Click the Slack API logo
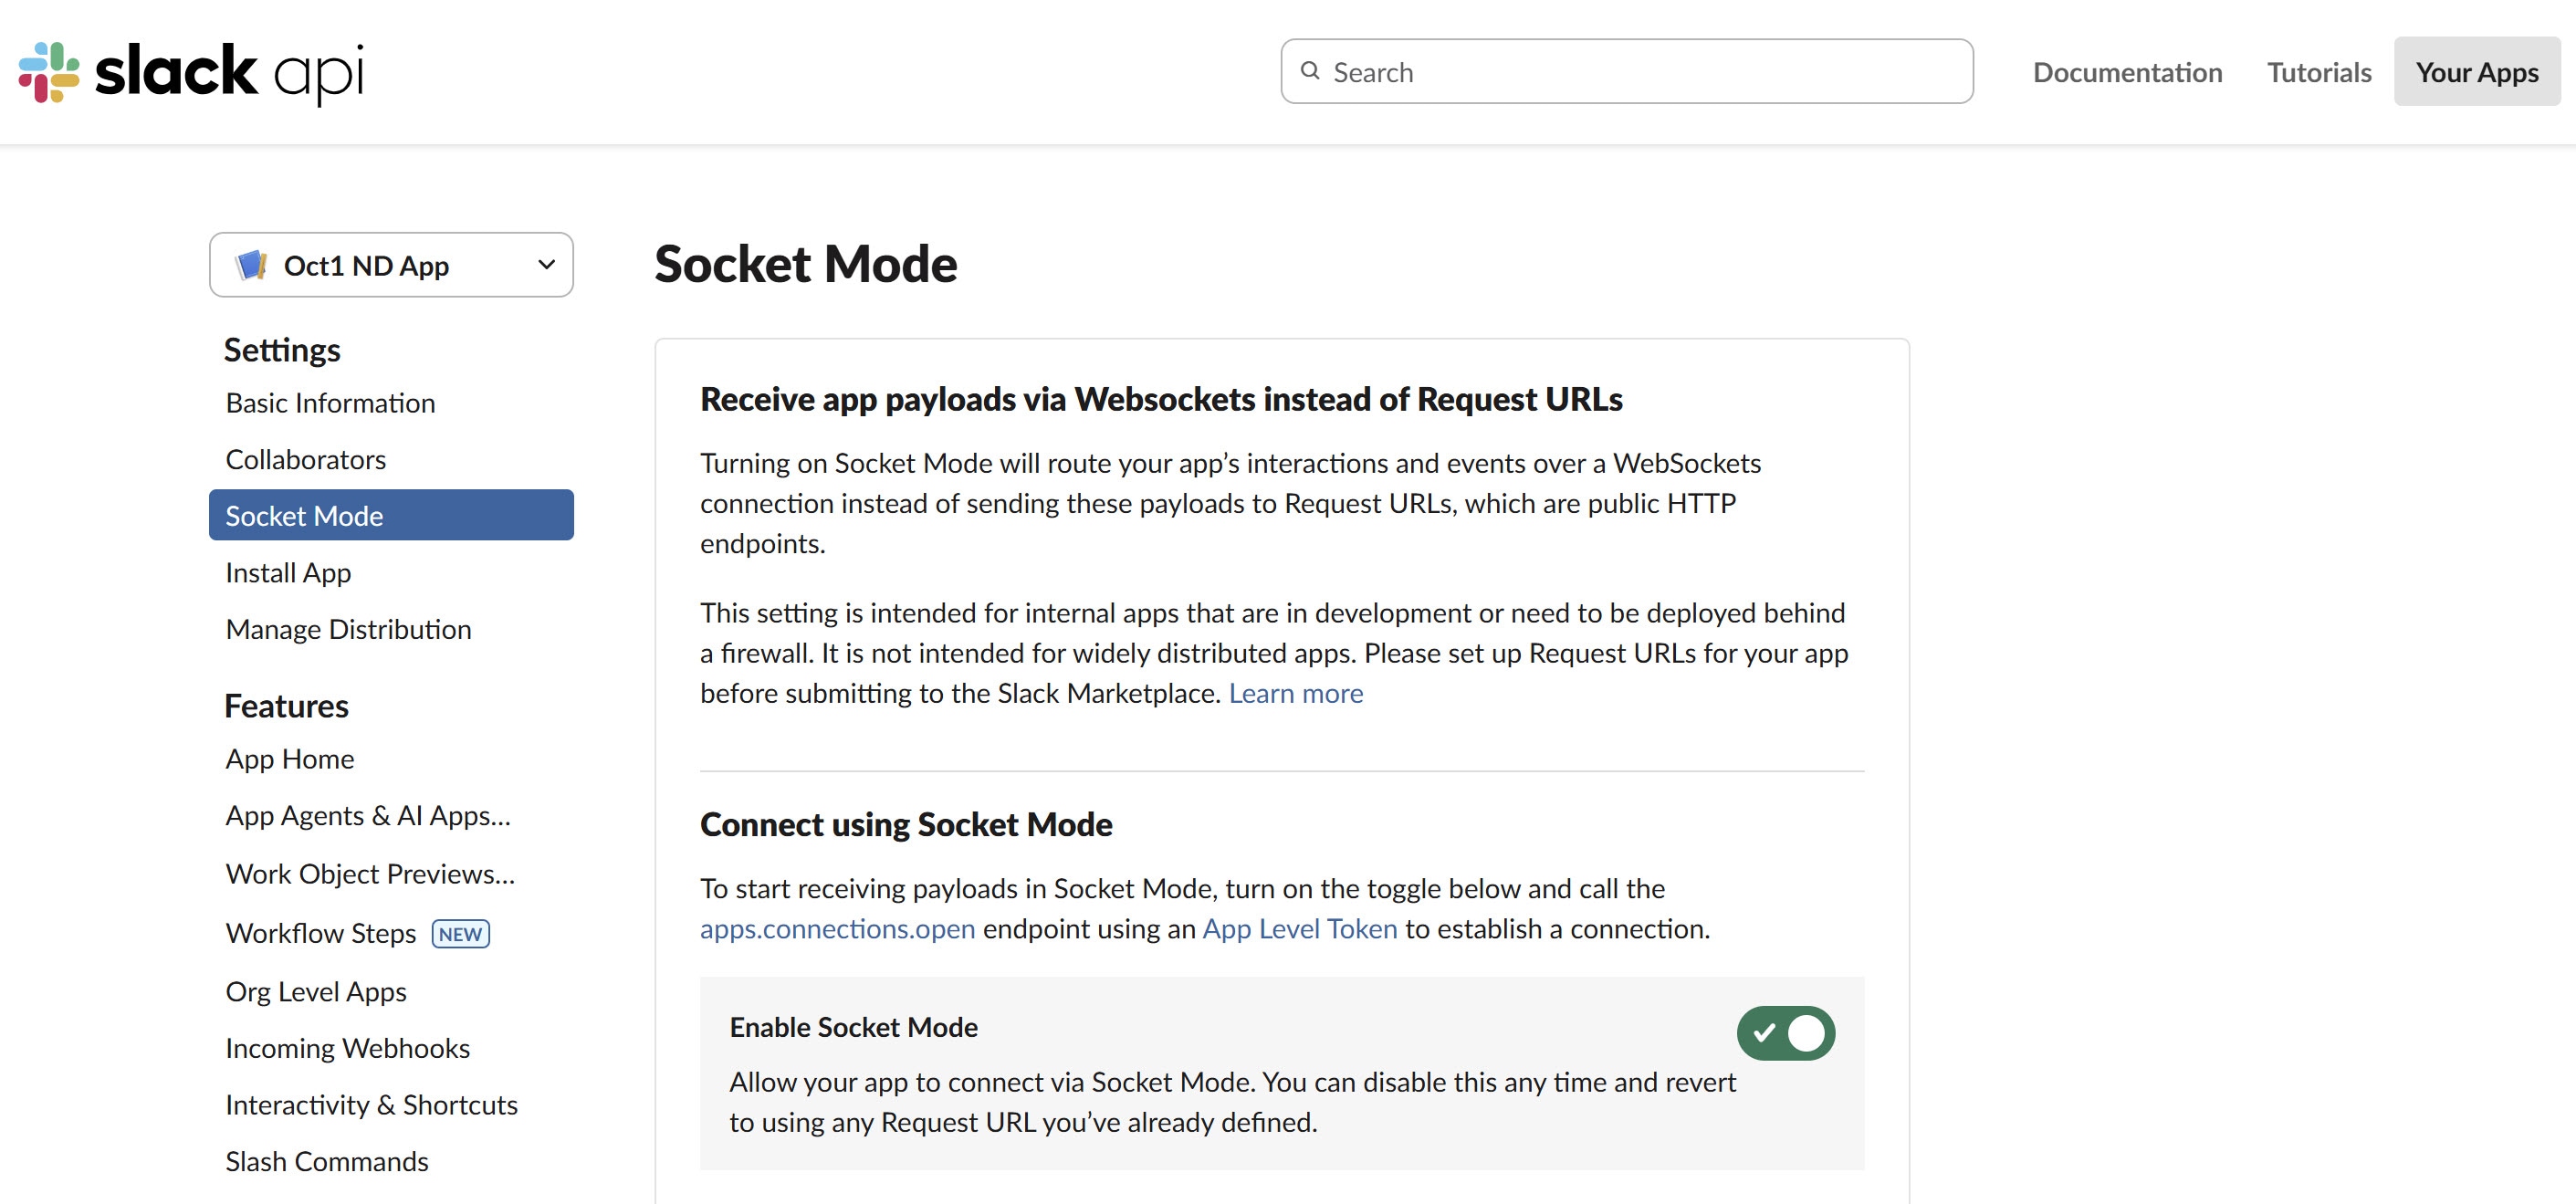 (x=190, y=72)
